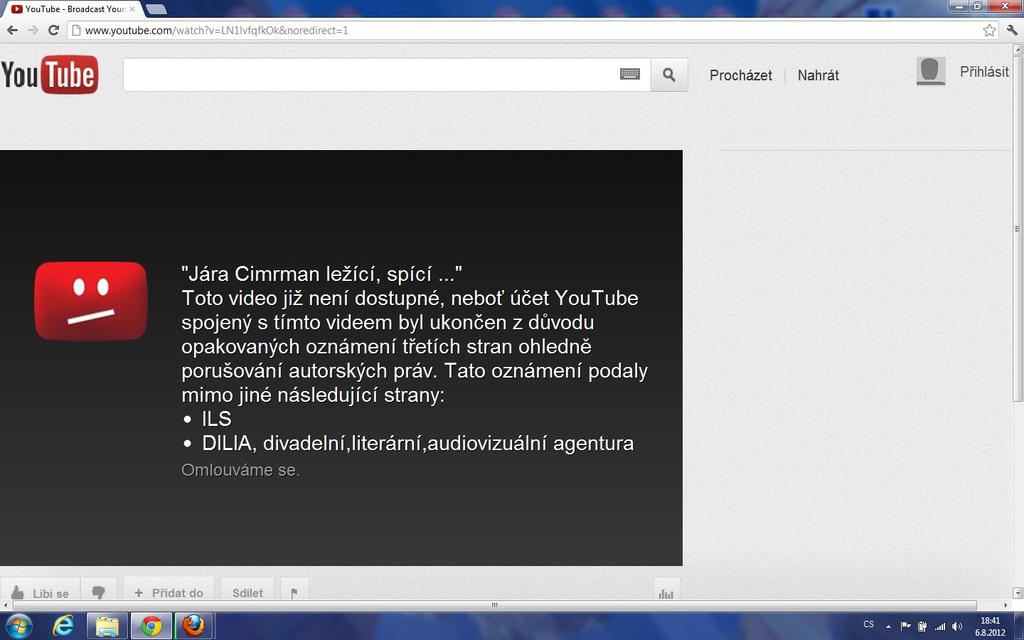Select the YouTube - Broadcast Yourself tab
The width and height of the screenshot is (1024, 640).
coord(73,9)
